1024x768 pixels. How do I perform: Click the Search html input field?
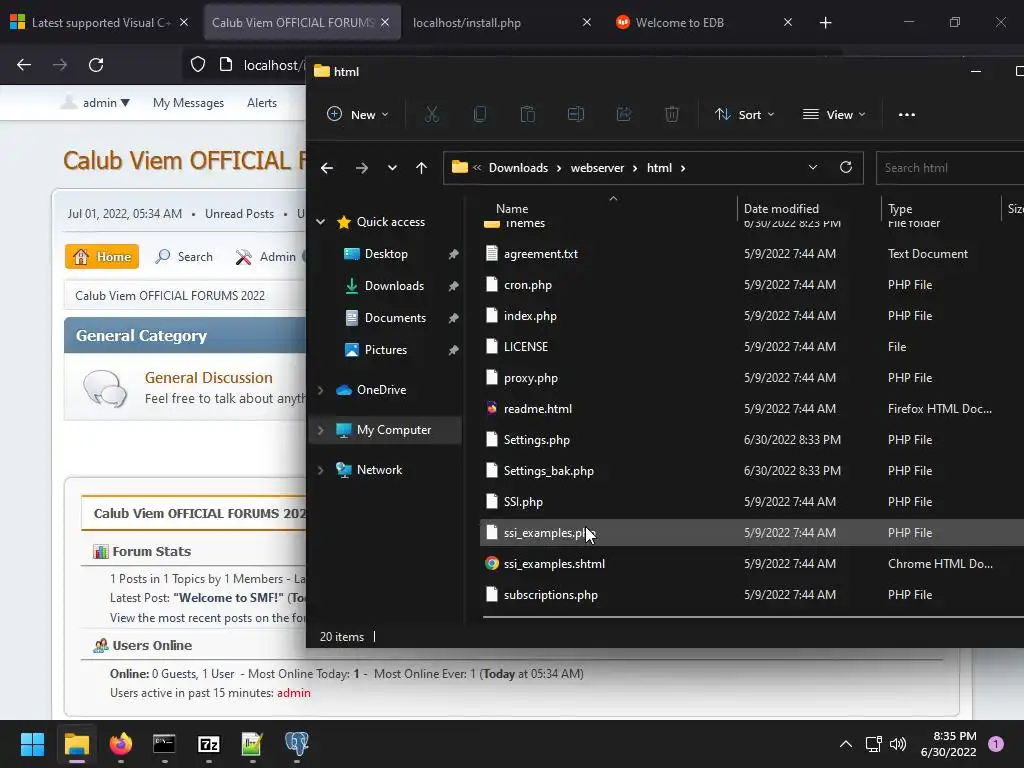950,168
